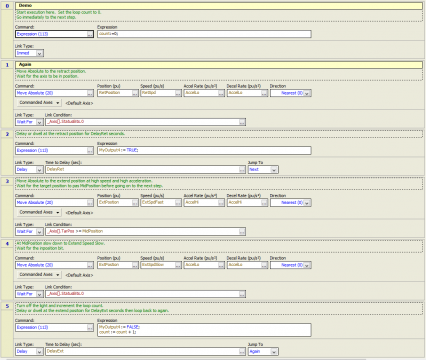Image resolution: width=426 pixels, height=360 pixels.
Task: Open ellipsis beside ExtPosition field in step 3
Action: click(135, 203)
